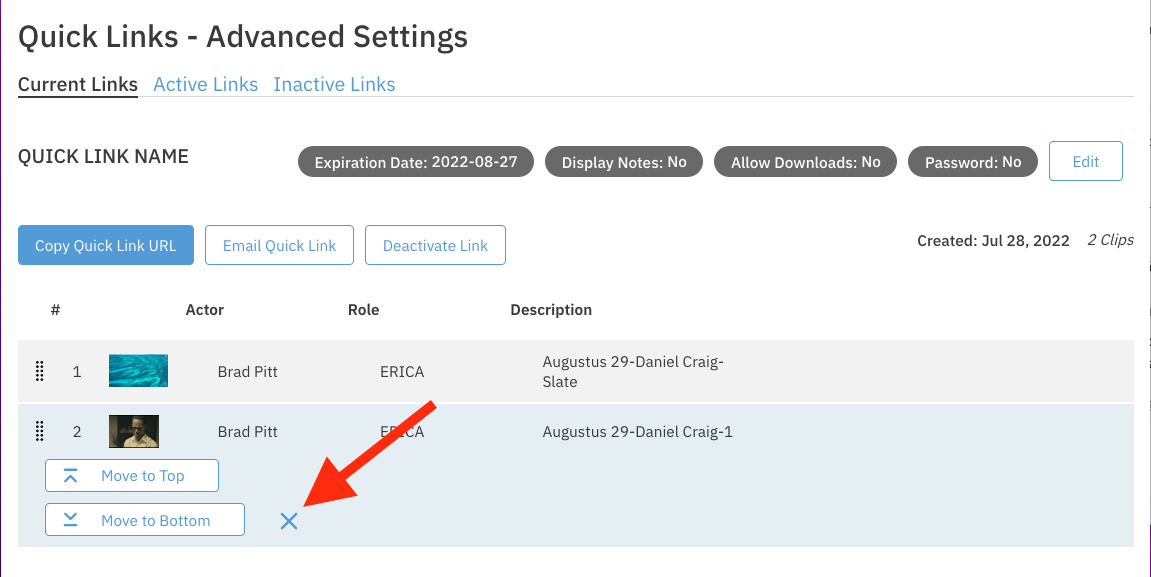Click drag handle for clip row 2
This screenshot has width=1151, height=577.
40,432
